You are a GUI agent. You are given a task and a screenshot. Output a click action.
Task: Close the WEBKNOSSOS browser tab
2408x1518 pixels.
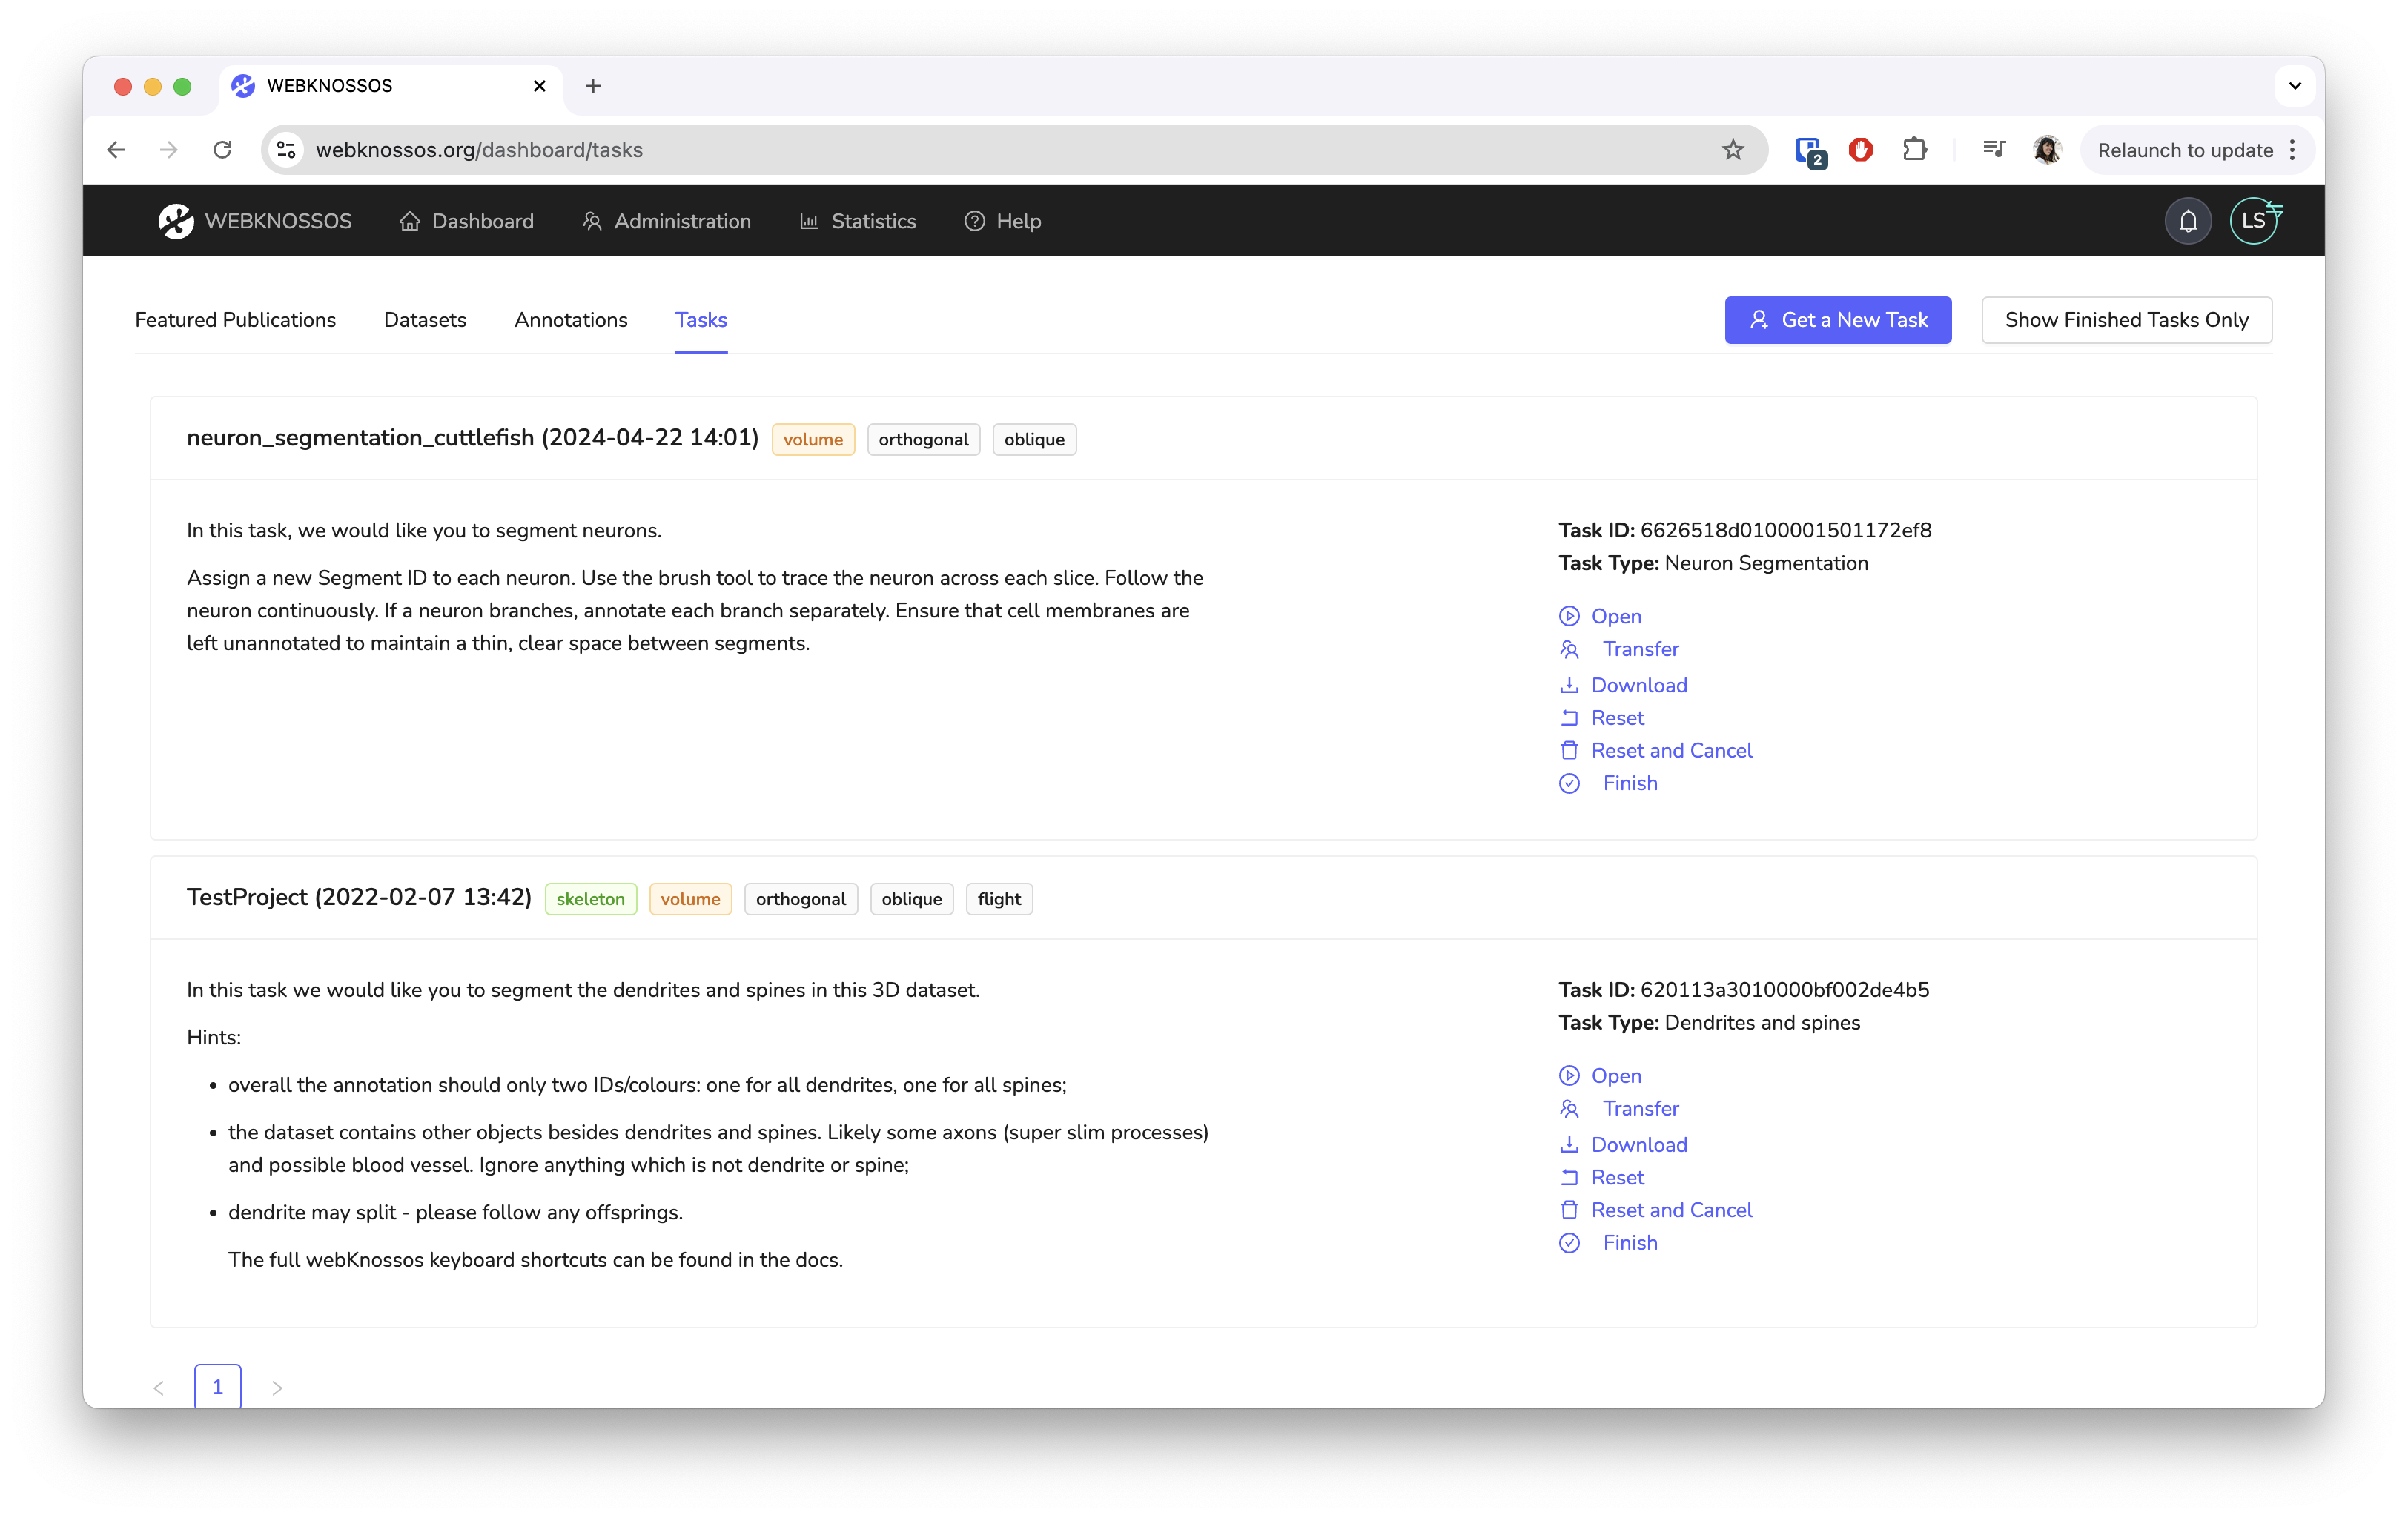[x=540, y=86]
